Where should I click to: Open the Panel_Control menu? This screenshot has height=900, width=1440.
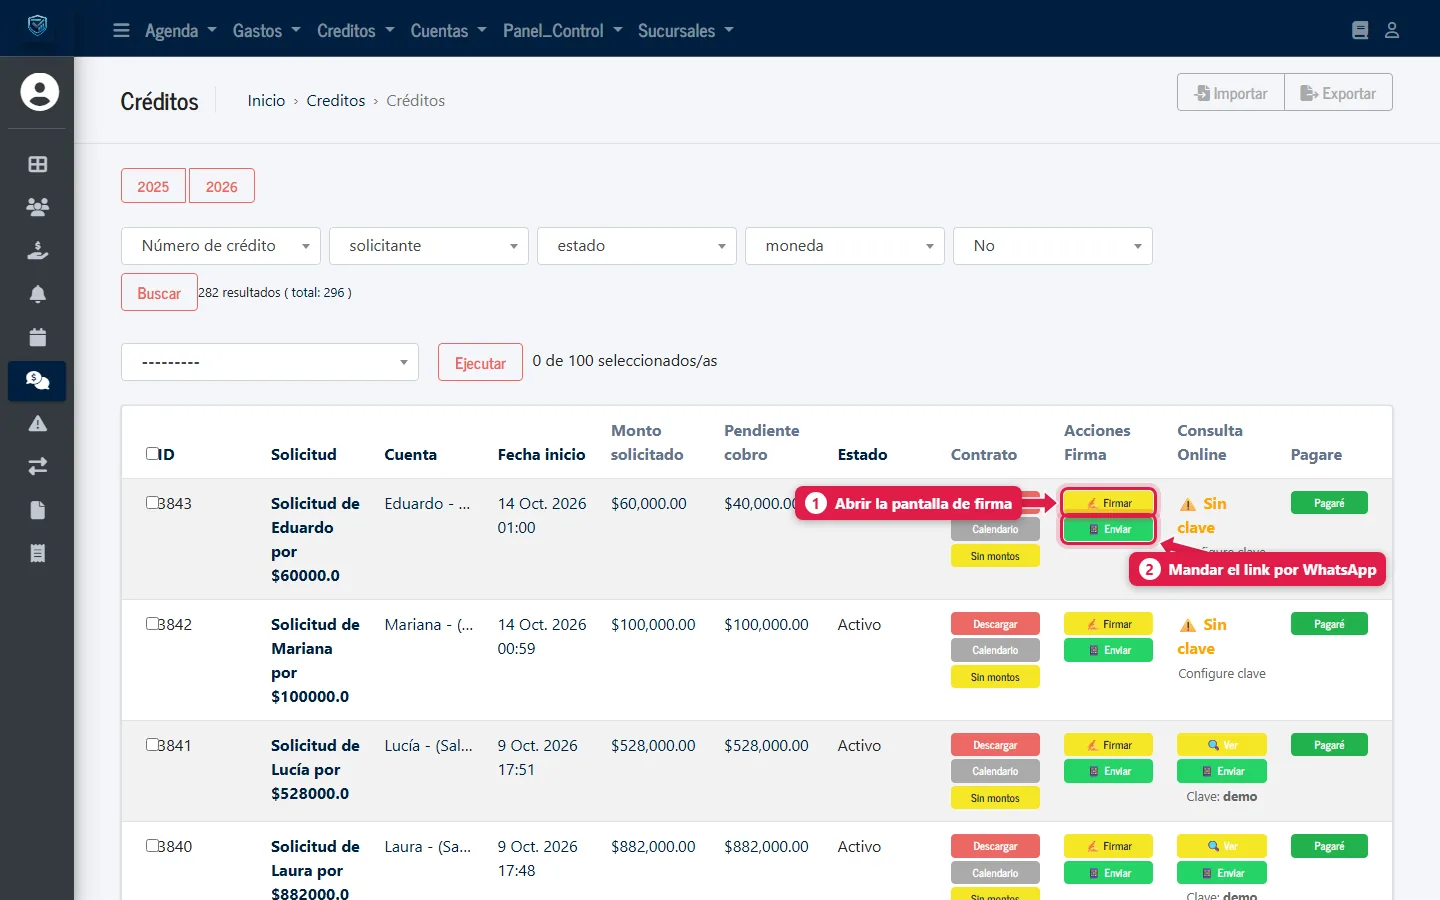(x=562, y=31)
